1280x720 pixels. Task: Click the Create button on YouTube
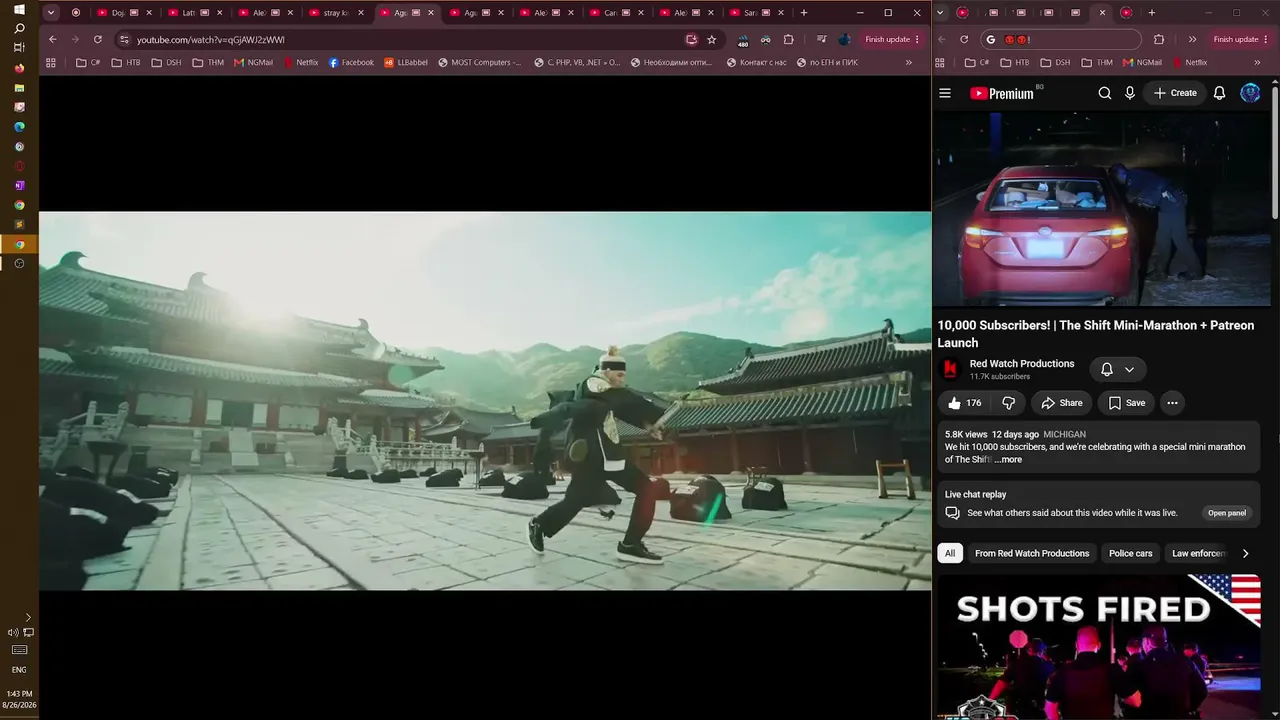[1175, 93]
